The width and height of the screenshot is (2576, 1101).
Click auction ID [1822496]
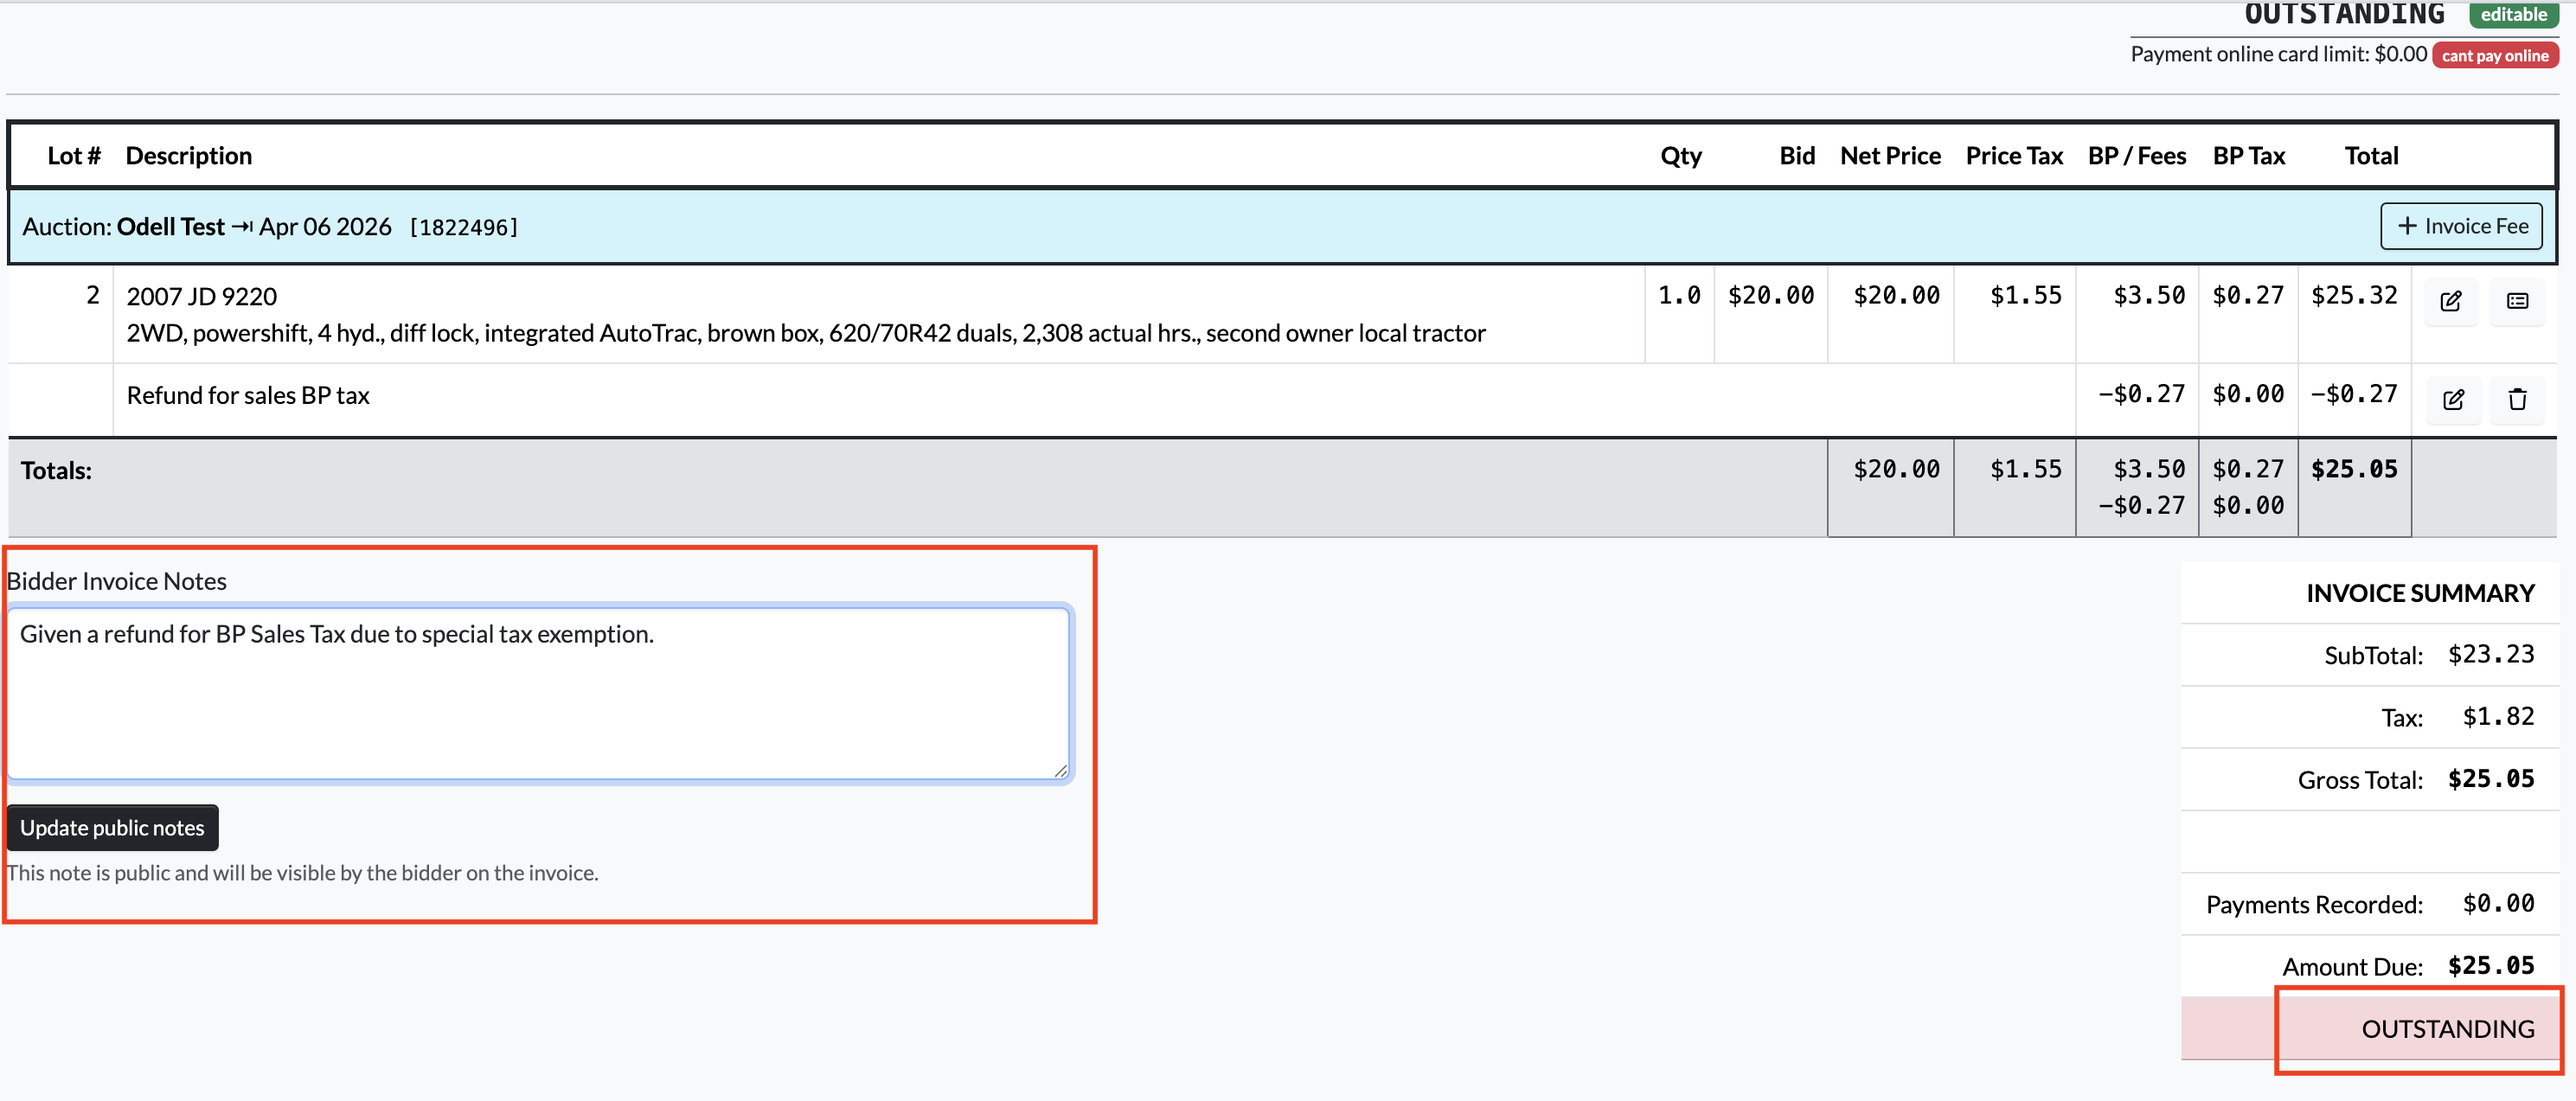click(464, 227)
